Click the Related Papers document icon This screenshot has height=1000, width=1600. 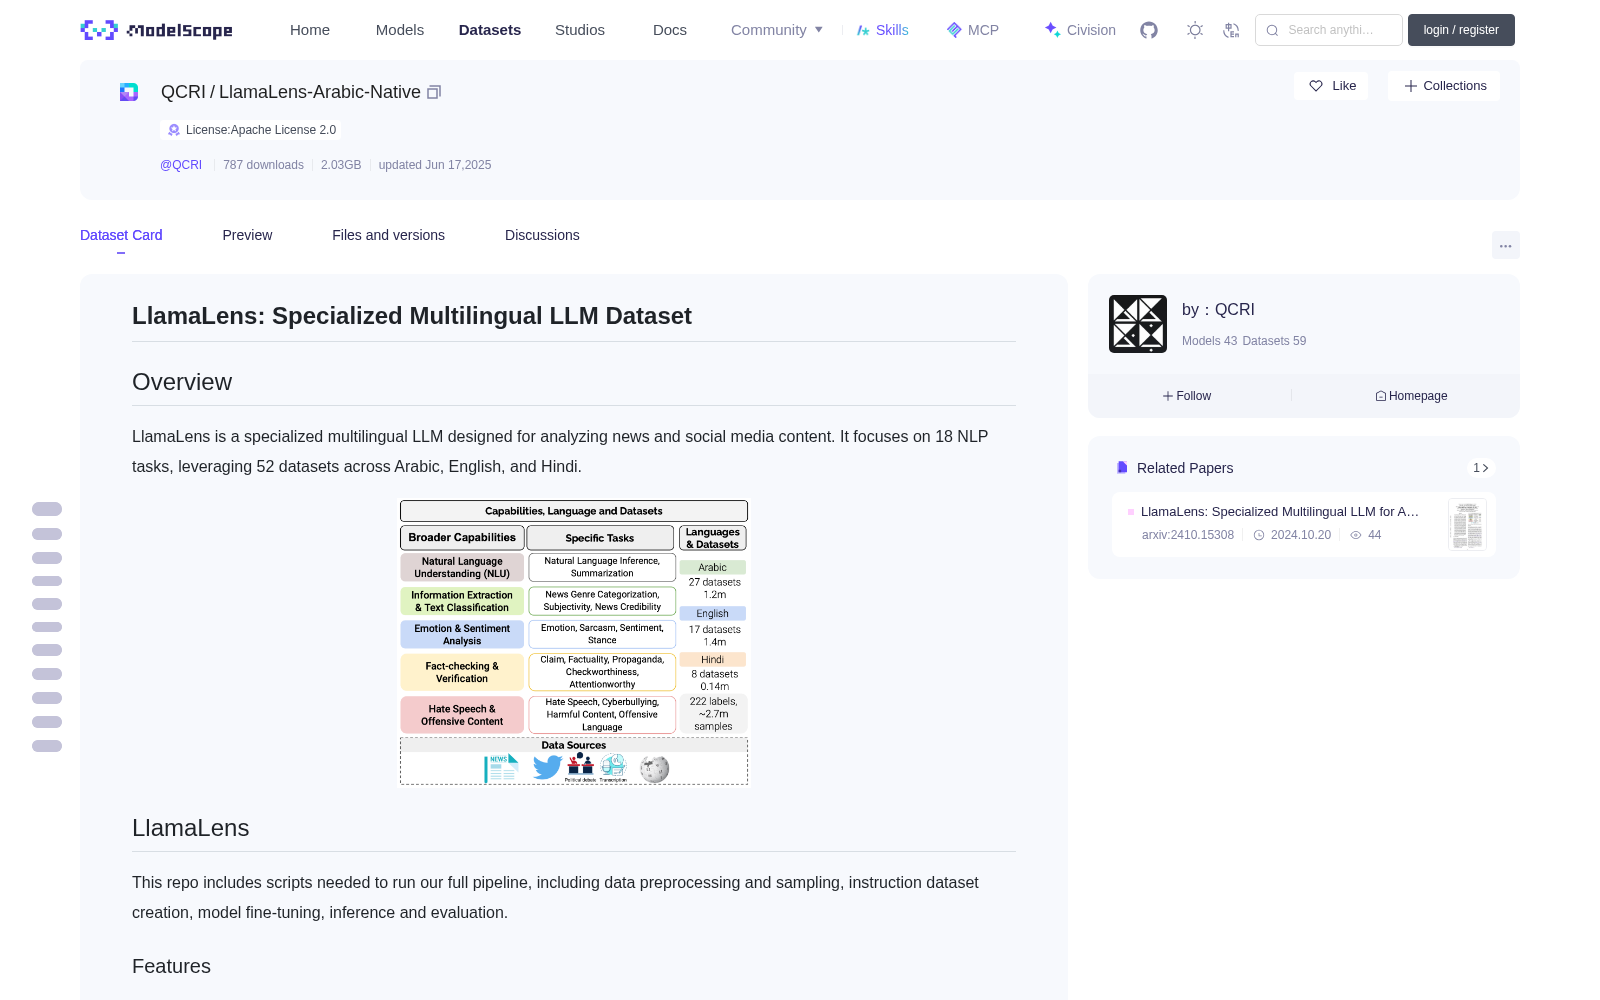pos(1122,468)
